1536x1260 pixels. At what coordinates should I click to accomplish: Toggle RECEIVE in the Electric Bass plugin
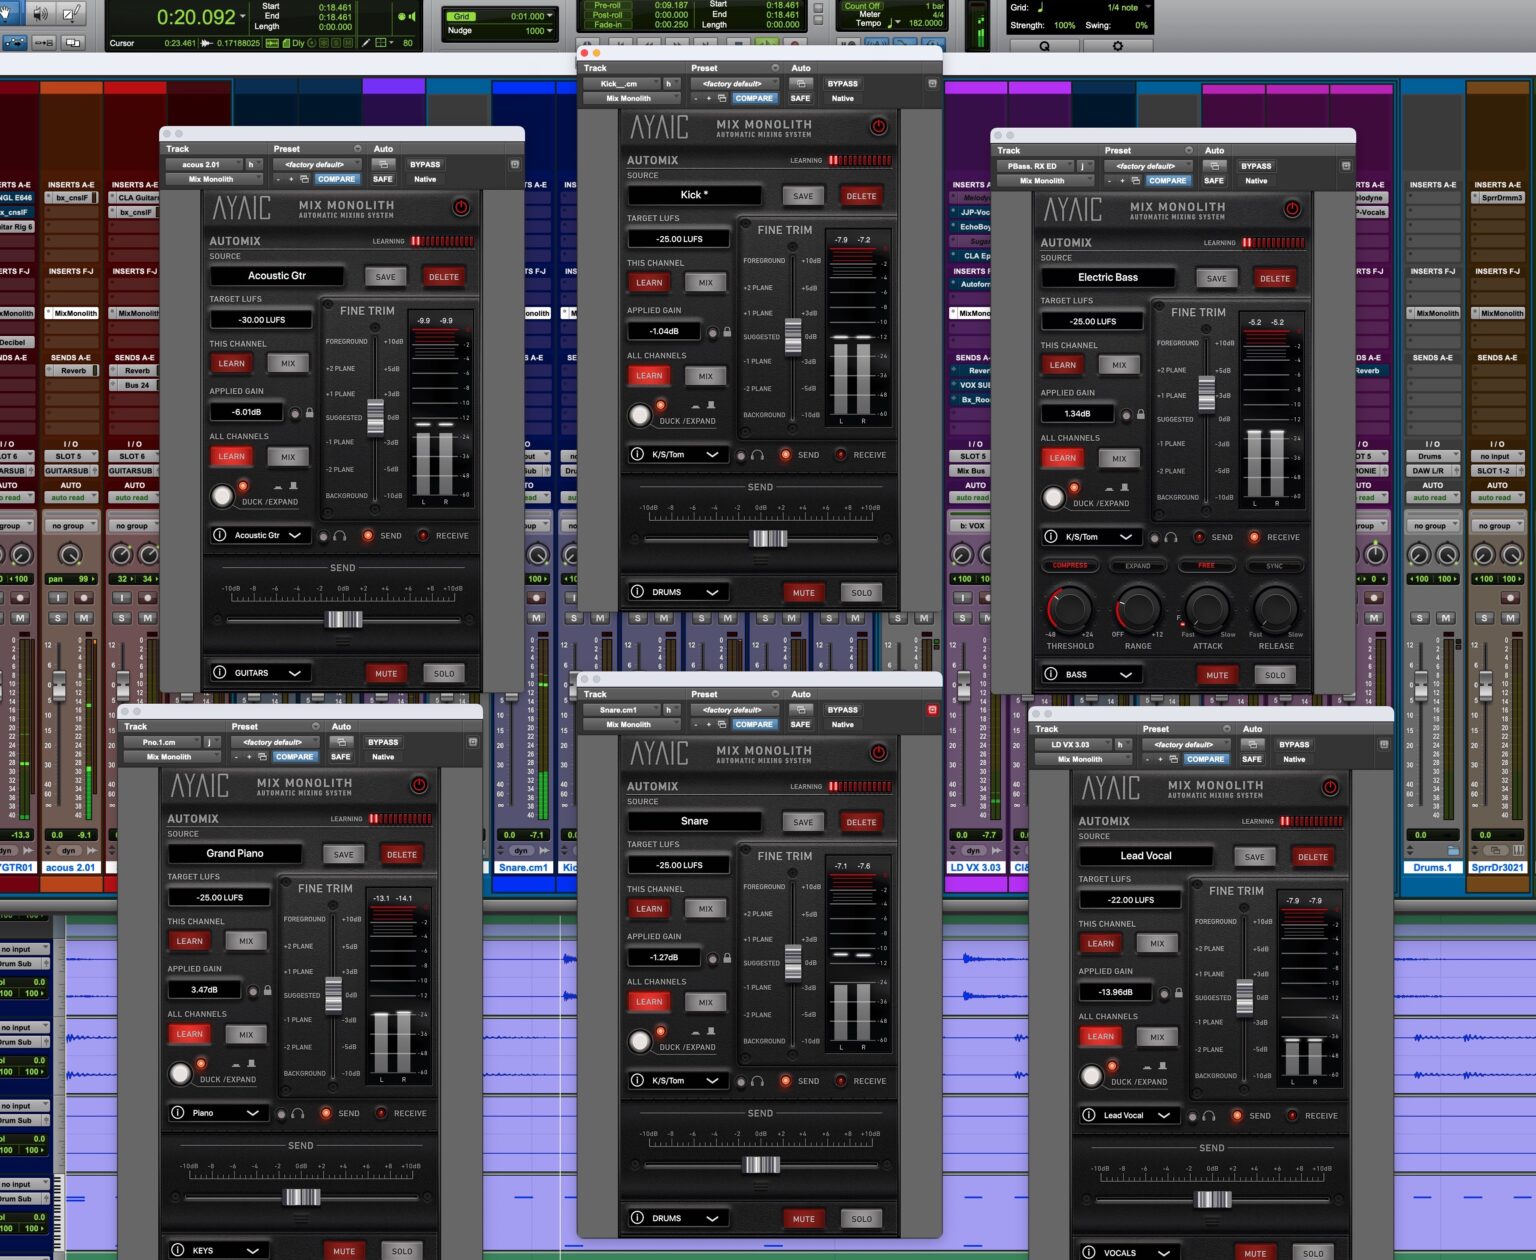[x=1254, y=537]
